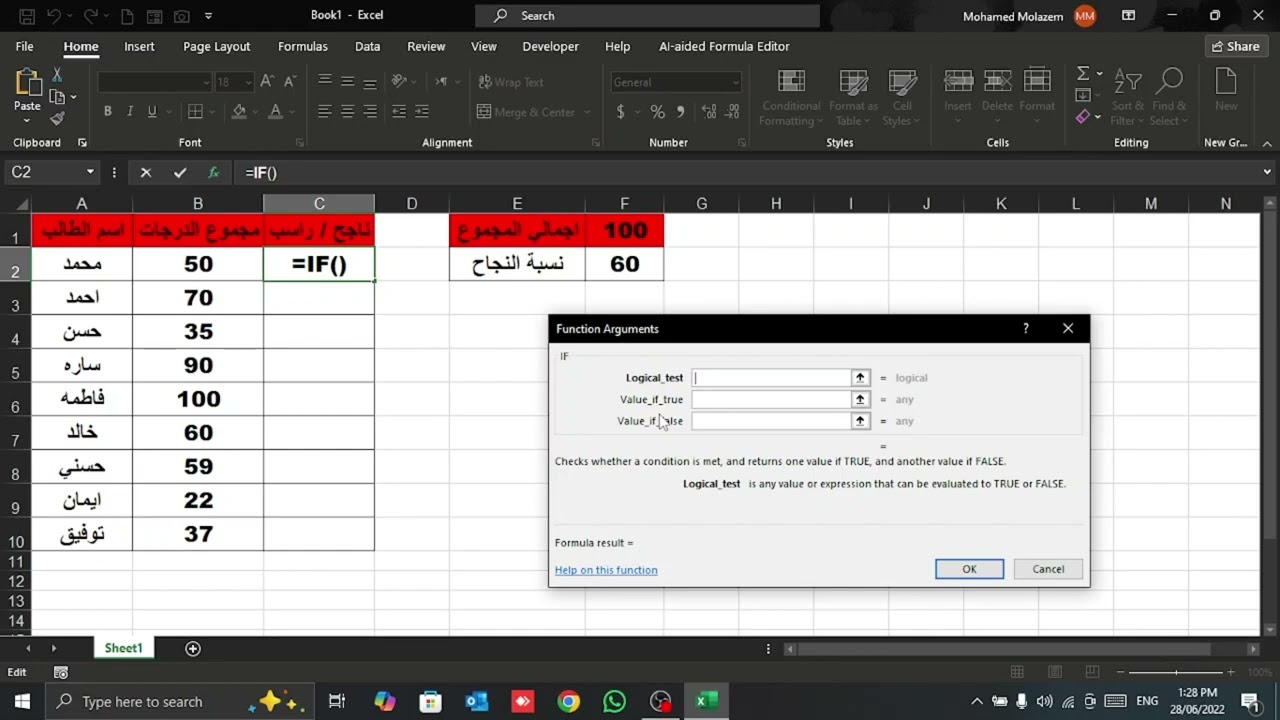Image resolution: width=1280 pixels, height=720 pixels.
Task: Toggle Bold formatting
Action: 107,112
